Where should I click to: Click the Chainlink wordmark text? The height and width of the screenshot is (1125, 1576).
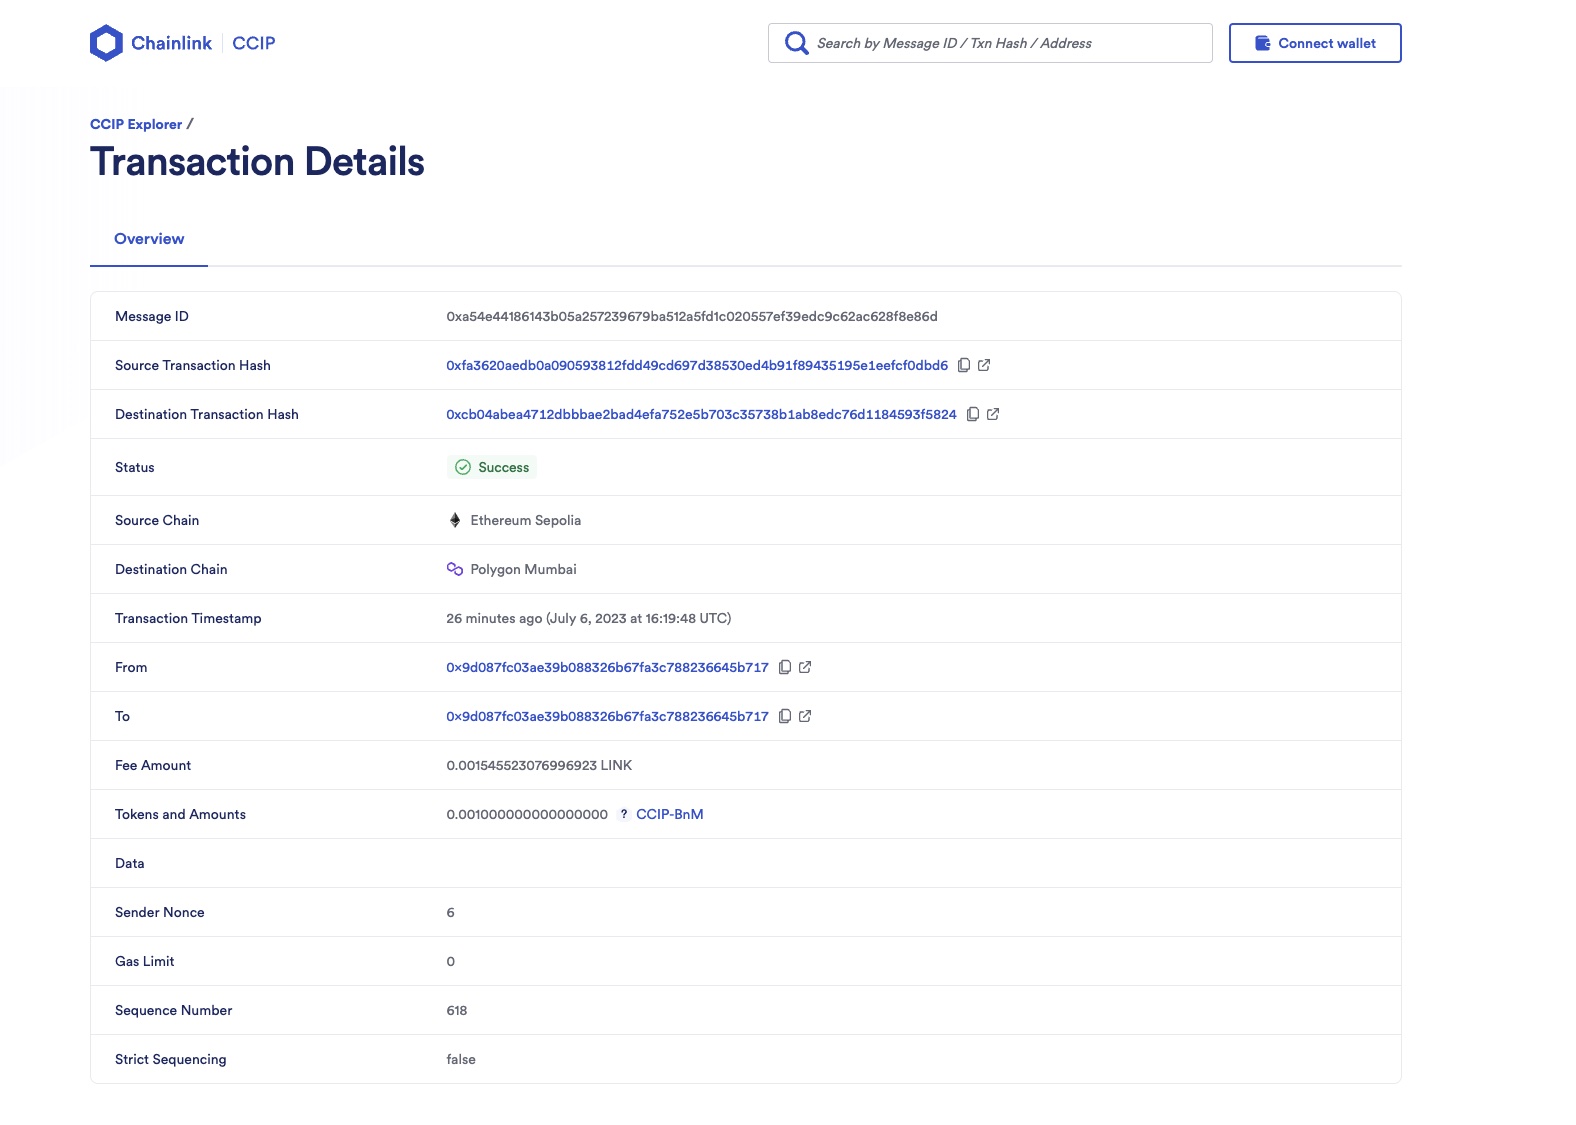click(171, 43)
